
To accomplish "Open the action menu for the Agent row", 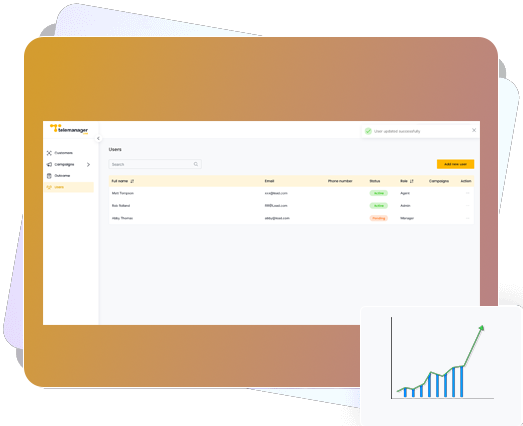I will (x=467, y=193).
